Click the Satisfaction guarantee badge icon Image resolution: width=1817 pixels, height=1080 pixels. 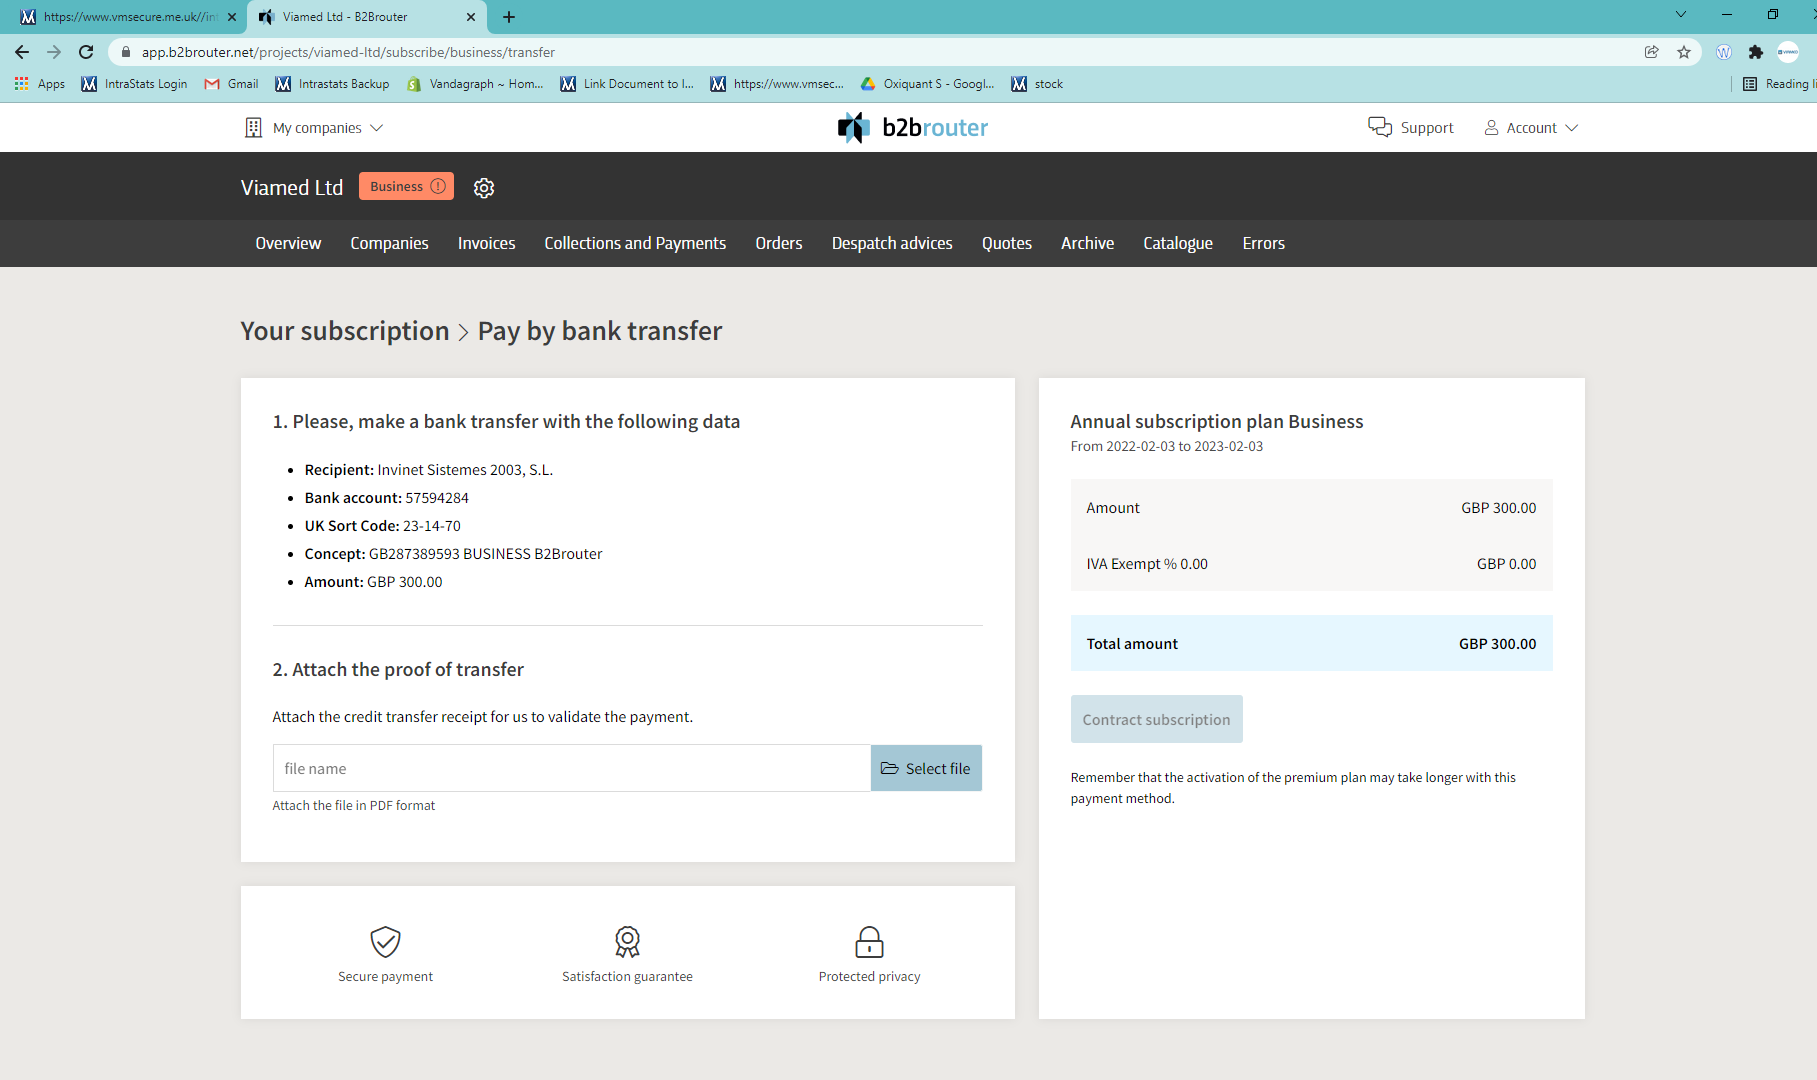click(627, 942)
